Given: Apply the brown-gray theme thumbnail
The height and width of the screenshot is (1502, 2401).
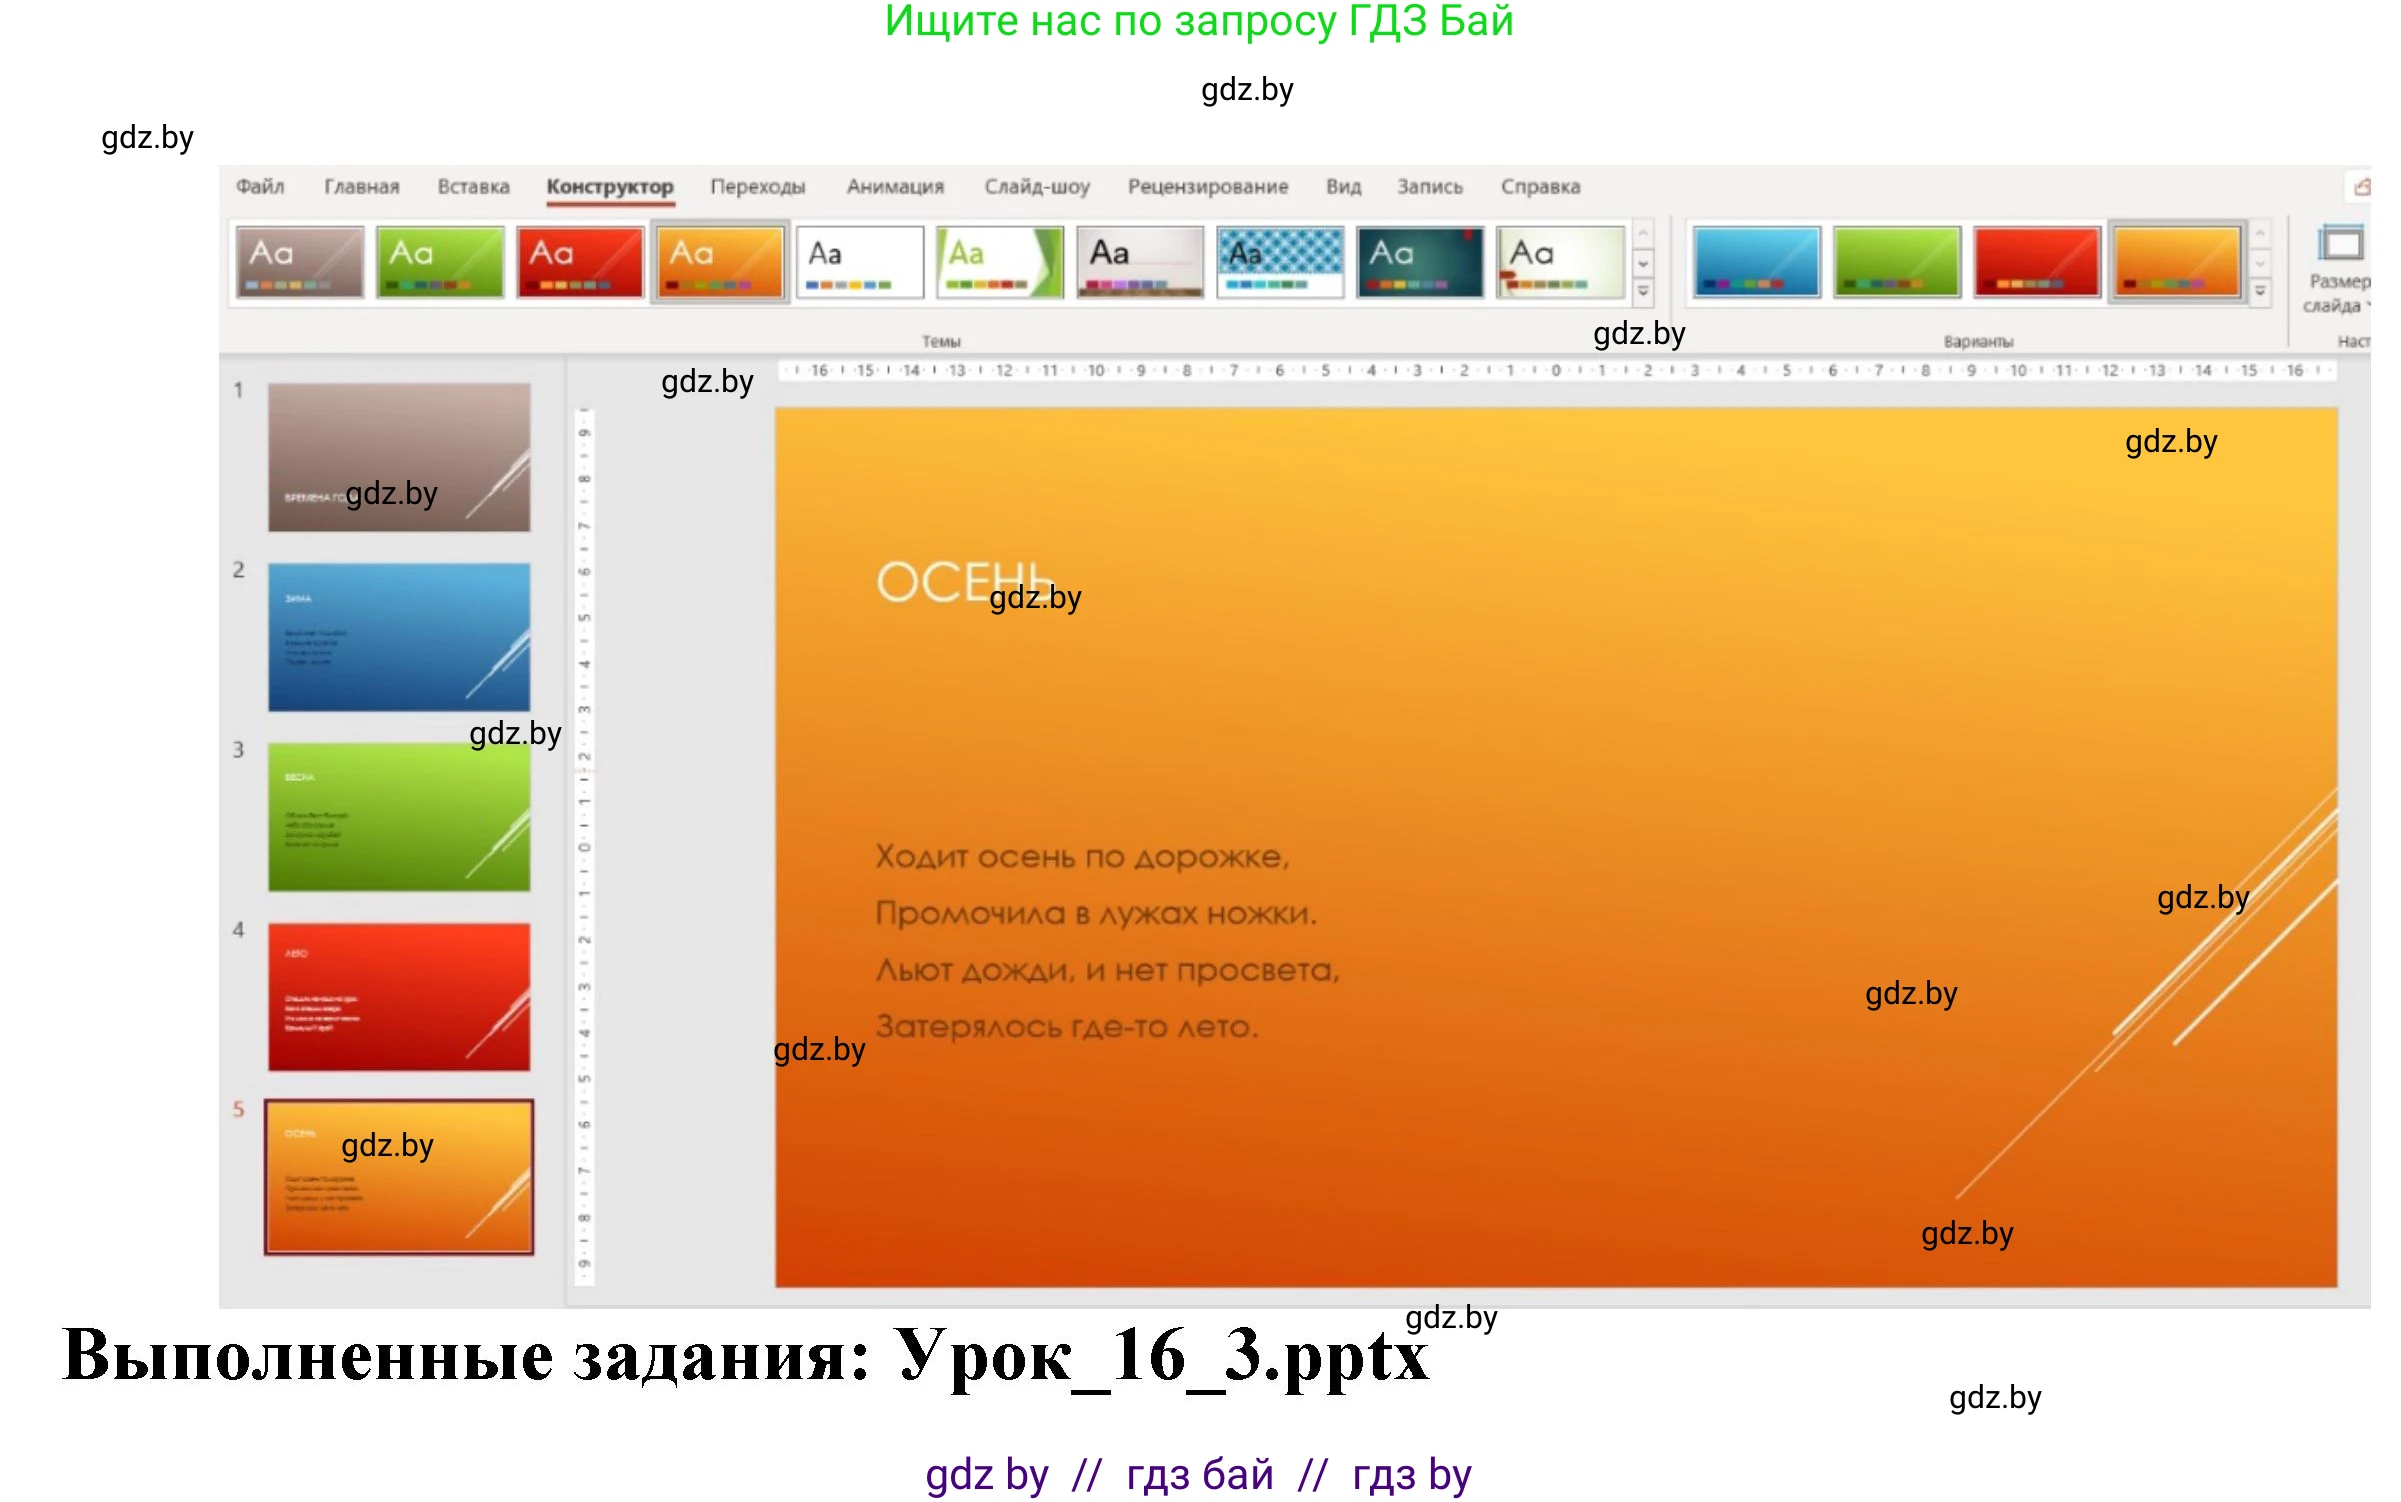Looking at the screenshot, I should coord(300,262).
